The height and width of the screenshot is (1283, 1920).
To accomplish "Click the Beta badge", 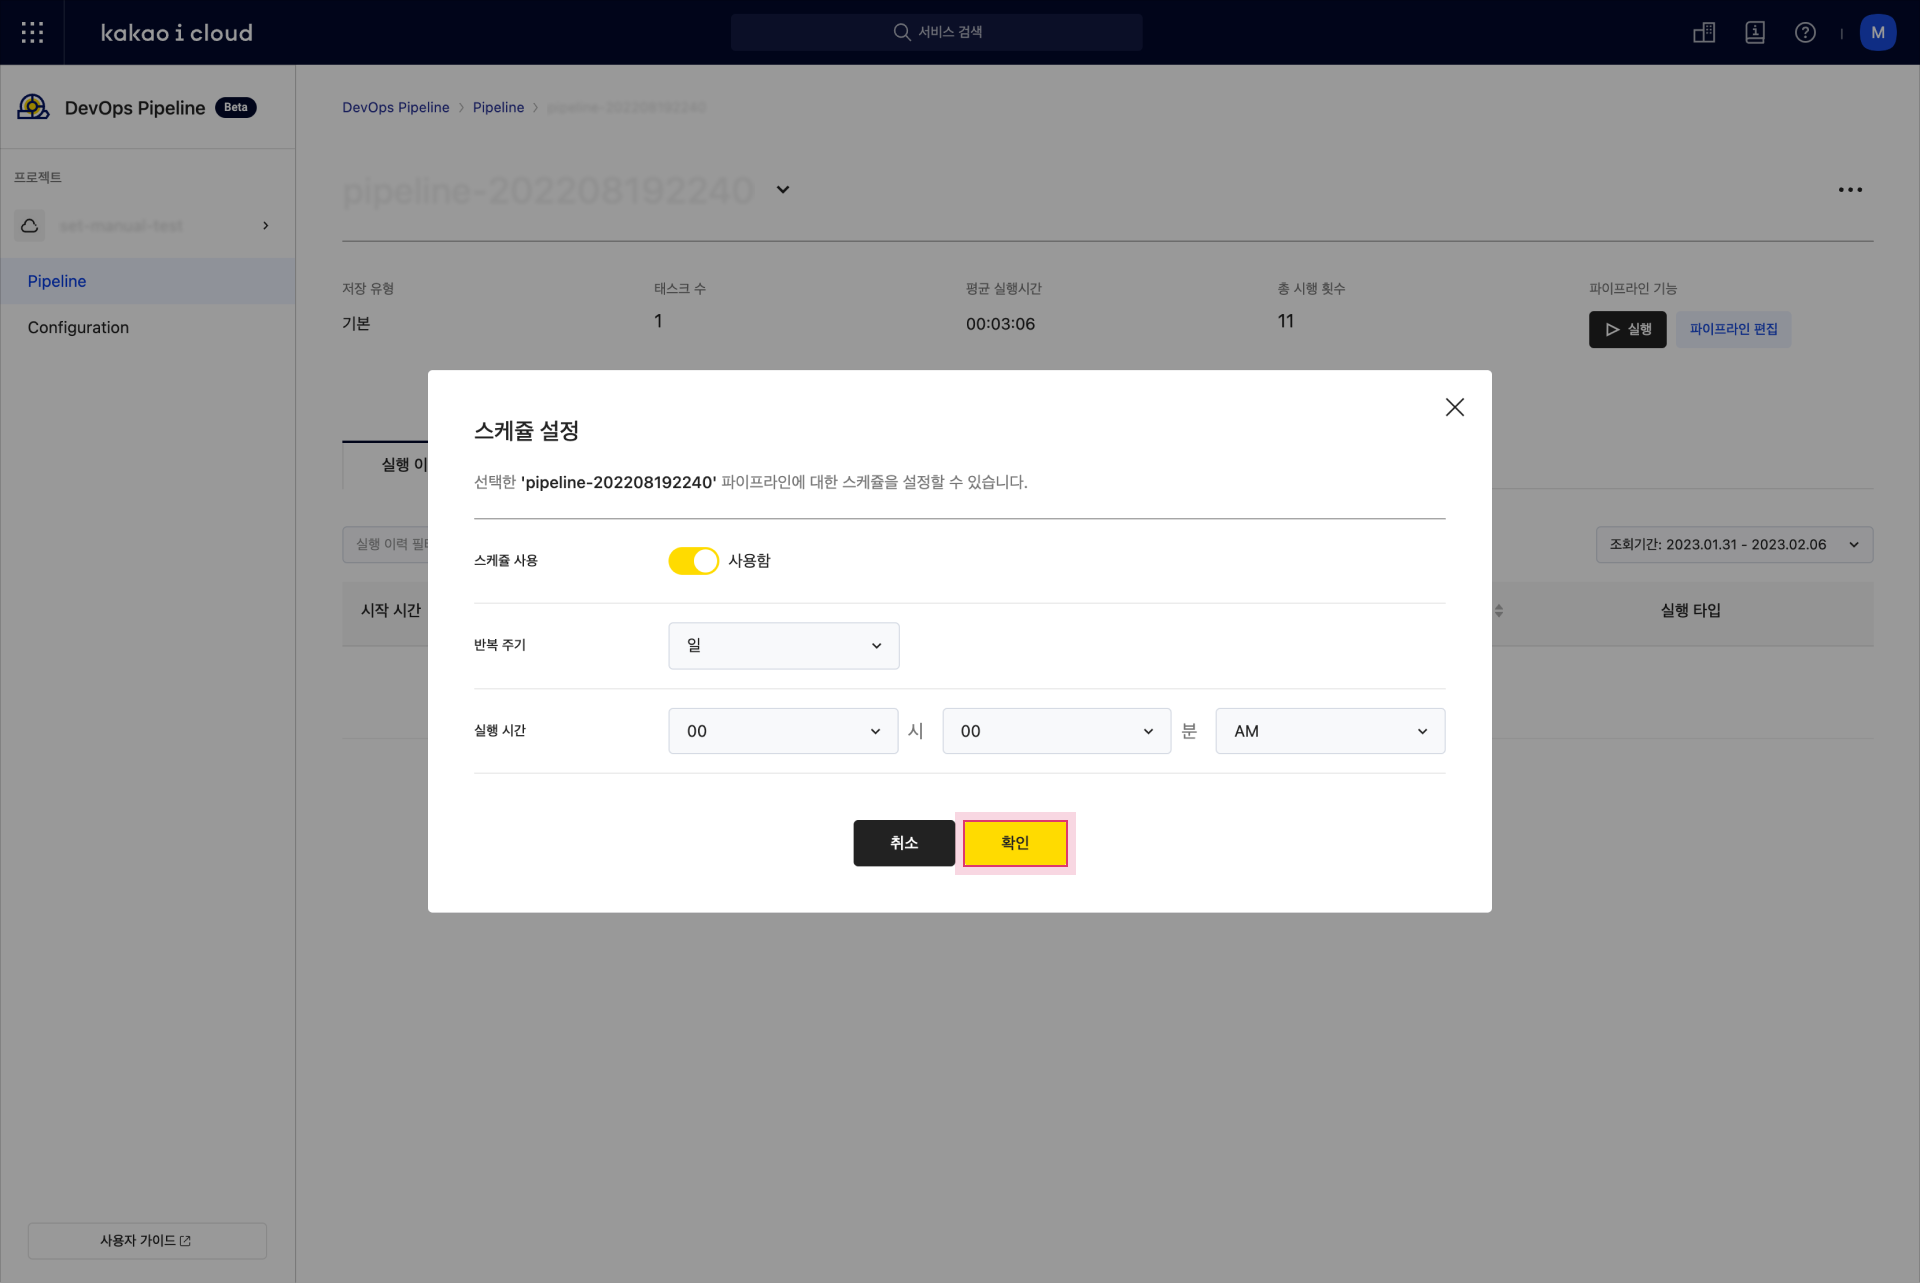I will pyautogui.click(x=236, y=107).
